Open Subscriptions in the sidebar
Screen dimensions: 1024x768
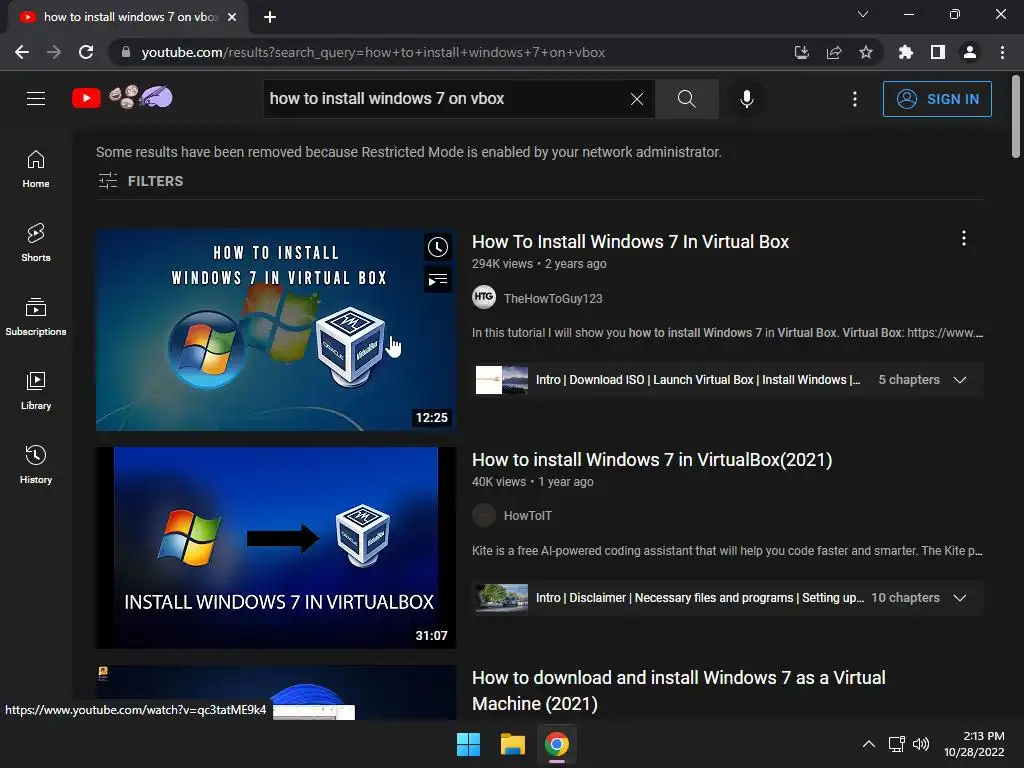pos(36,317)
